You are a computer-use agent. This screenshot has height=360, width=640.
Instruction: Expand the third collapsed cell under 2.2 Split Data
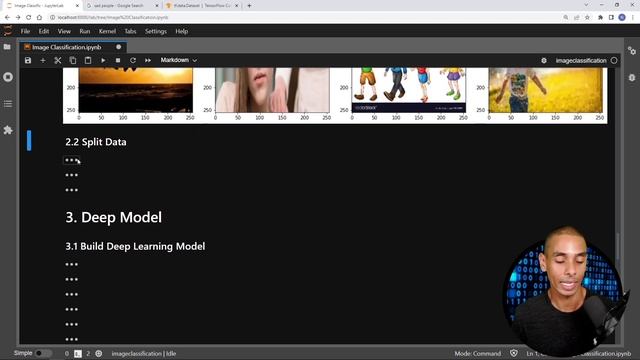pos(71,190)
